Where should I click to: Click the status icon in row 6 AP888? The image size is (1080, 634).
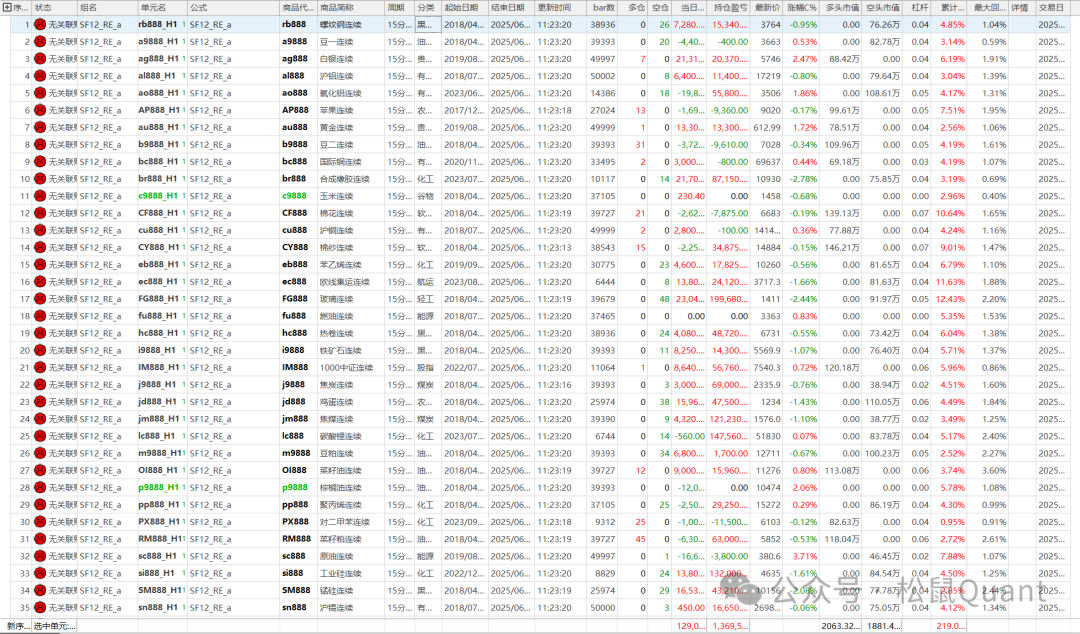[x=41, y=110]
